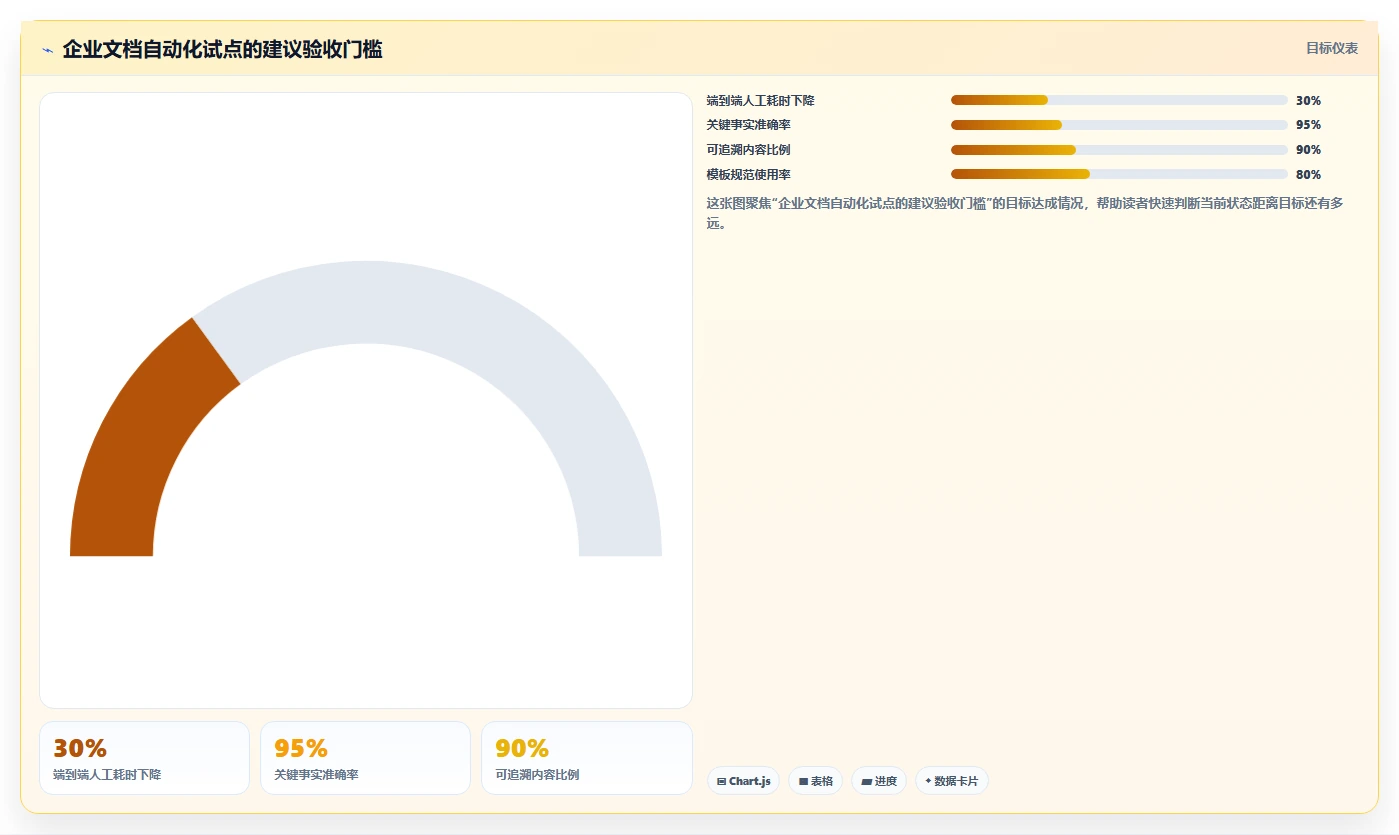Click the 目标仪表 label in the header
The width and height of the screenshot is (1399, 835).
click(1332, 48)
